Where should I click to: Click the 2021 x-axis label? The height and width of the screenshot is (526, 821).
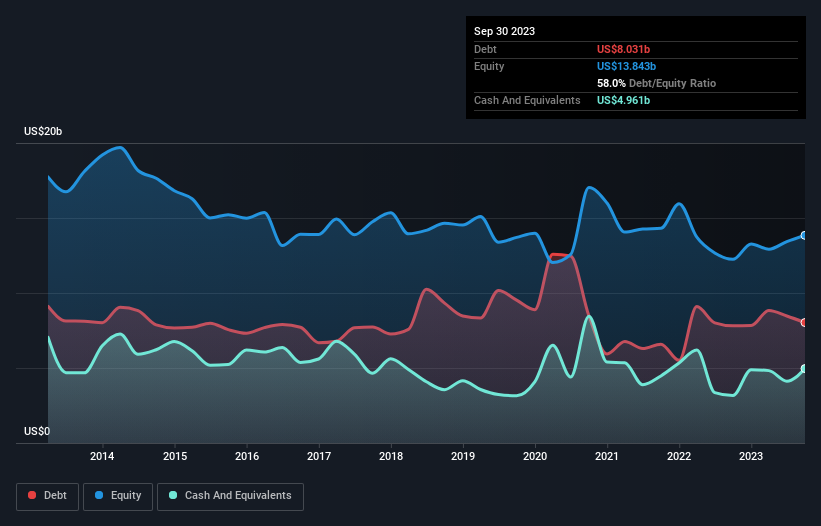pyautogui.click(x=607, y=456)
